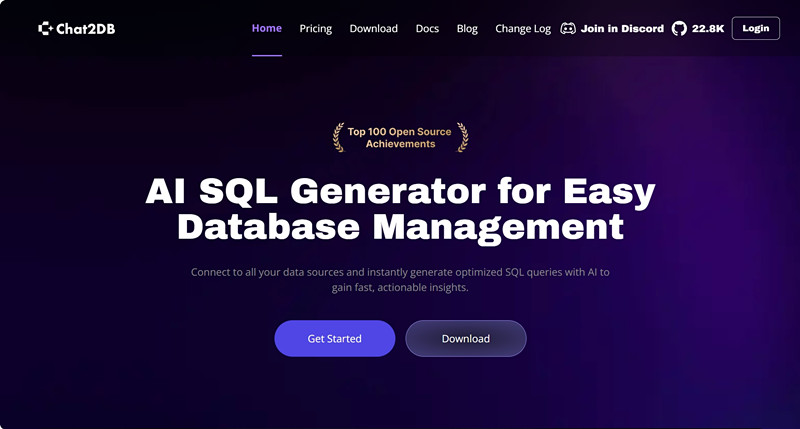Image resolution: width=800 pixels, height=429 pixels.
Task: Go to the Home tab
Action: pos(267,29)
